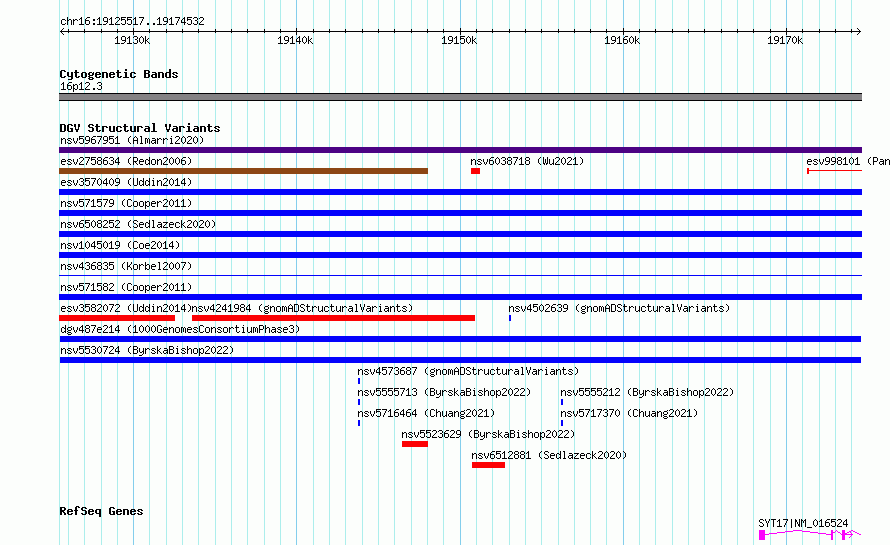Screen dimensions: 890x545
Task: Click the nsv5555713 (ByrskaBishop2022) label
Action: (x=444, y=392)
